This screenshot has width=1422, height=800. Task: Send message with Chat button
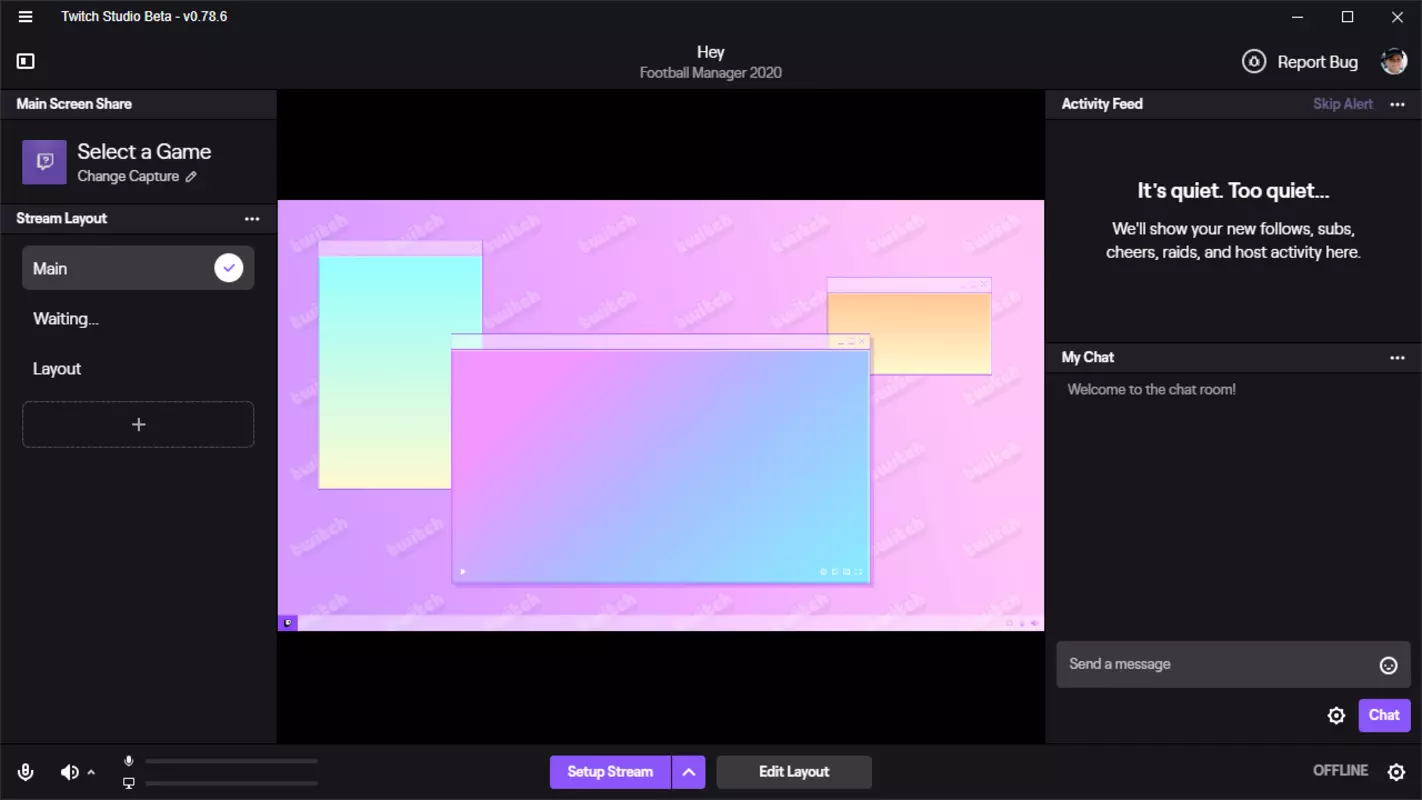(x=1384, y=715)
